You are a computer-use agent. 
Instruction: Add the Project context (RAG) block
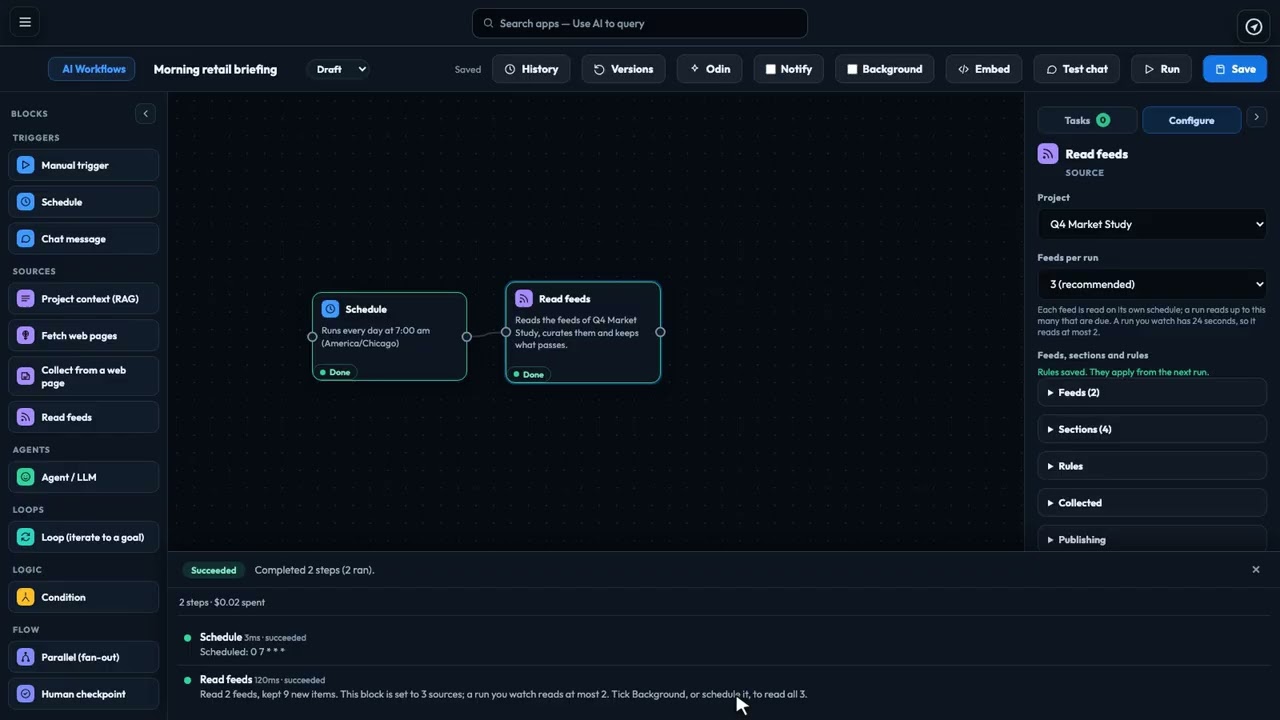tap(84, 299)
